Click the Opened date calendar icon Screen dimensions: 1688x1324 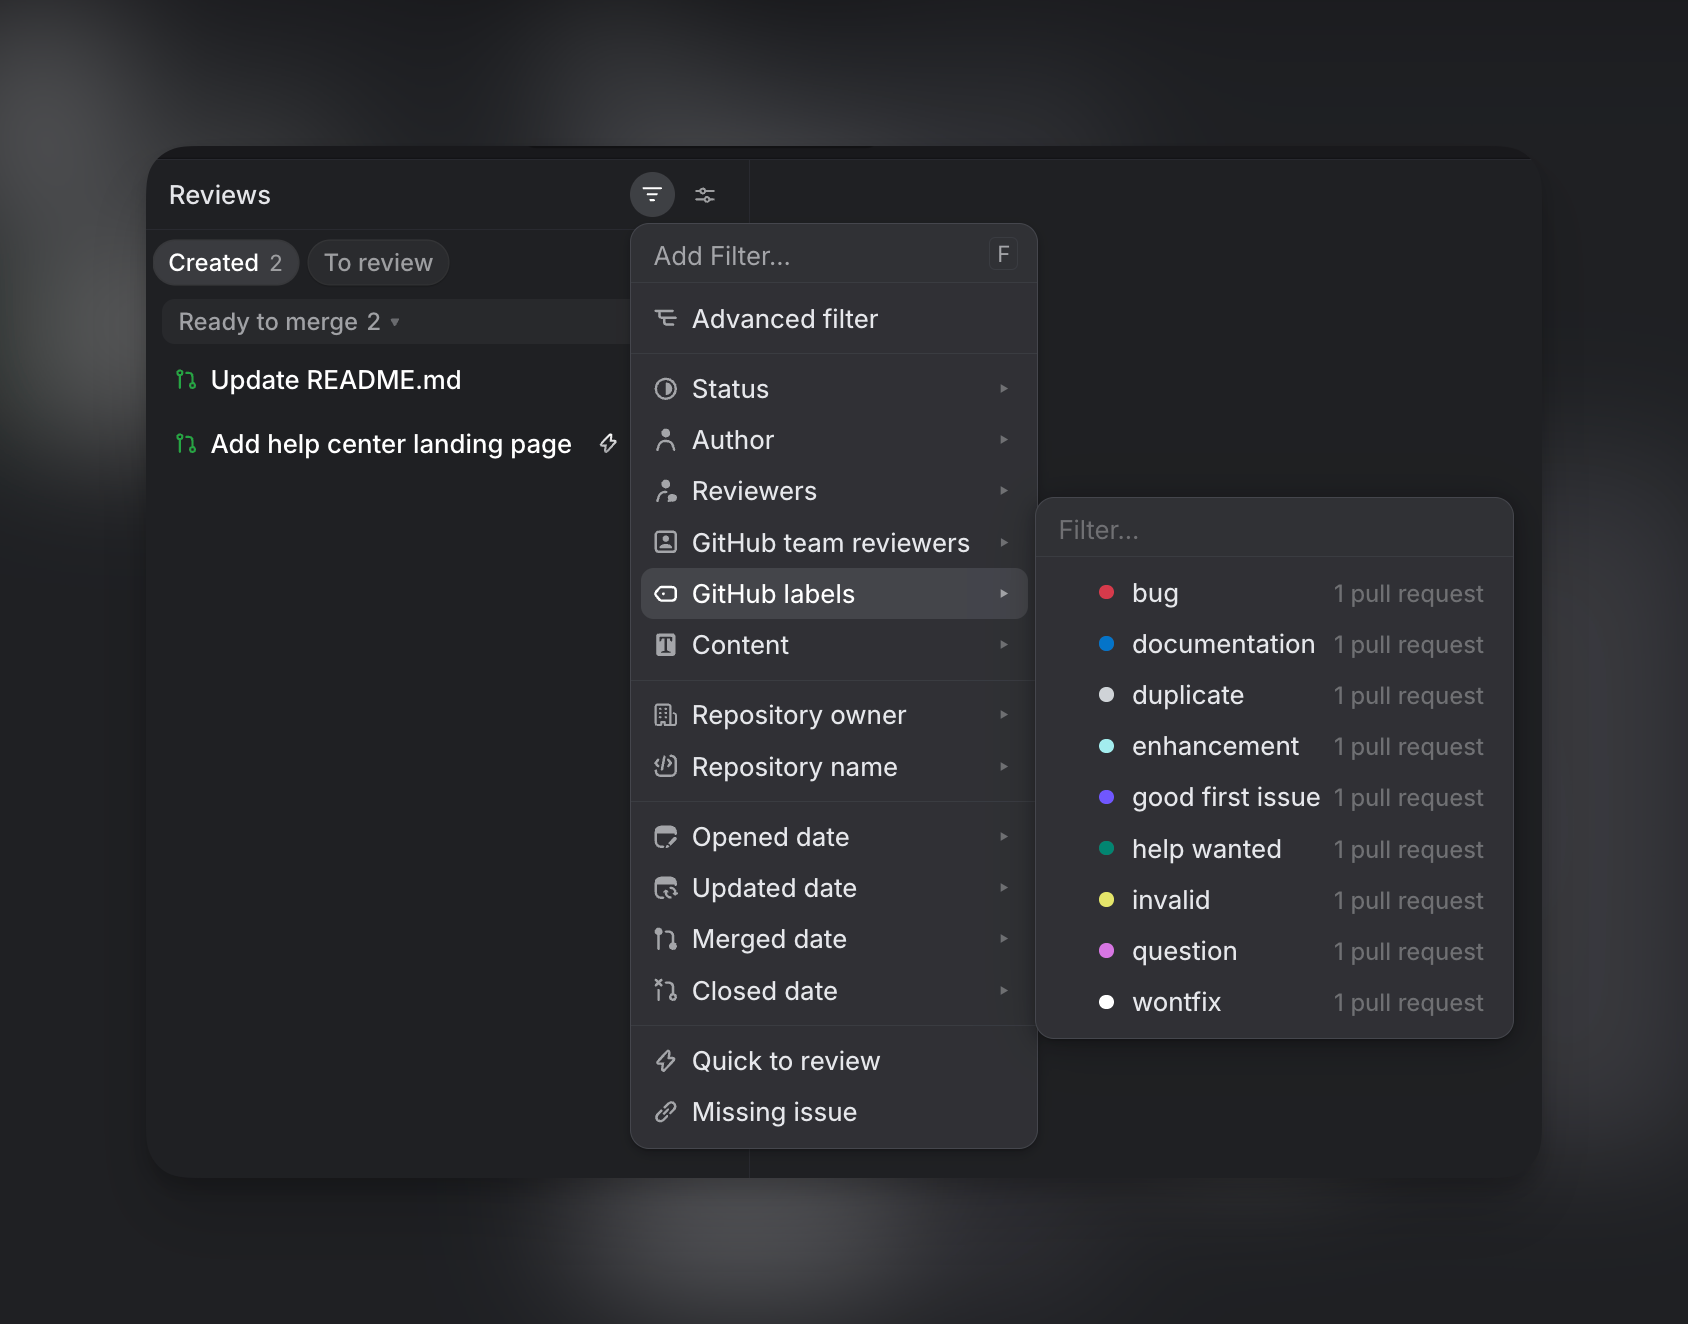tap(665, 837)
